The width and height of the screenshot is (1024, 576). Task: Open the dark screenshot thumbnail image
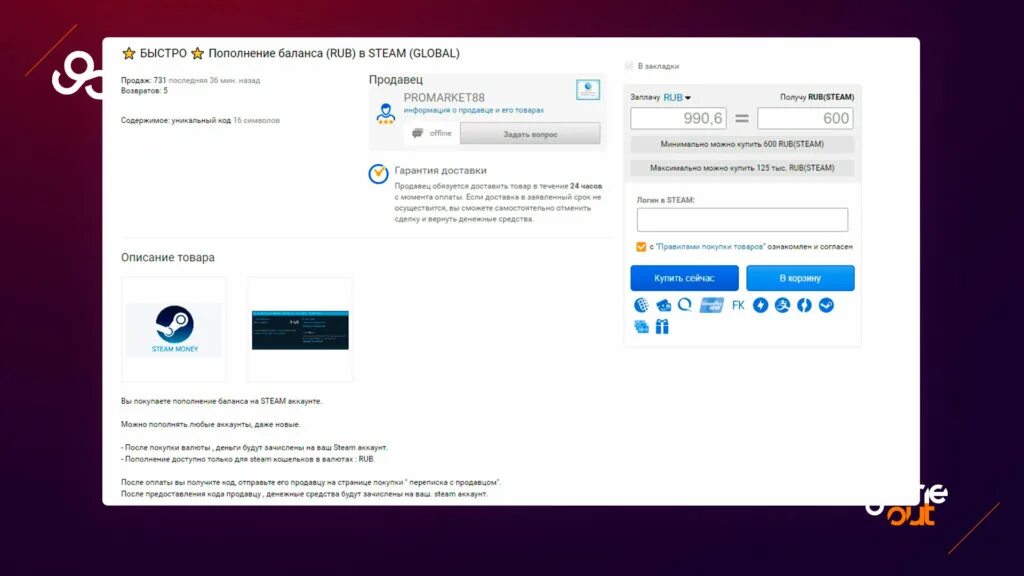tap(300, 329)
